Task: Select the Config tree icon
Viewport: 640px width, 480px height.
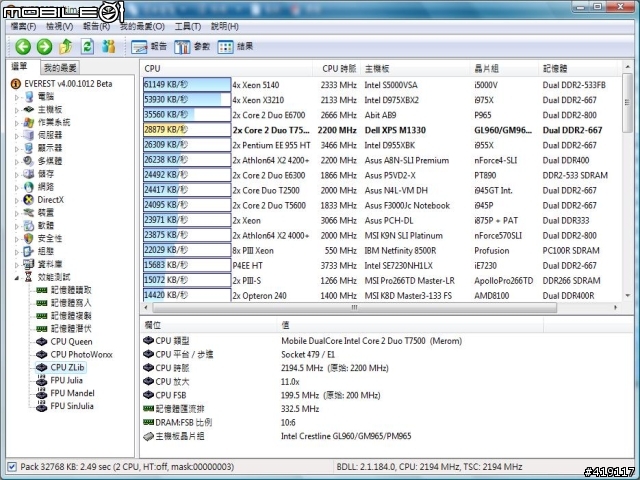Action: [x=29, y=251]
